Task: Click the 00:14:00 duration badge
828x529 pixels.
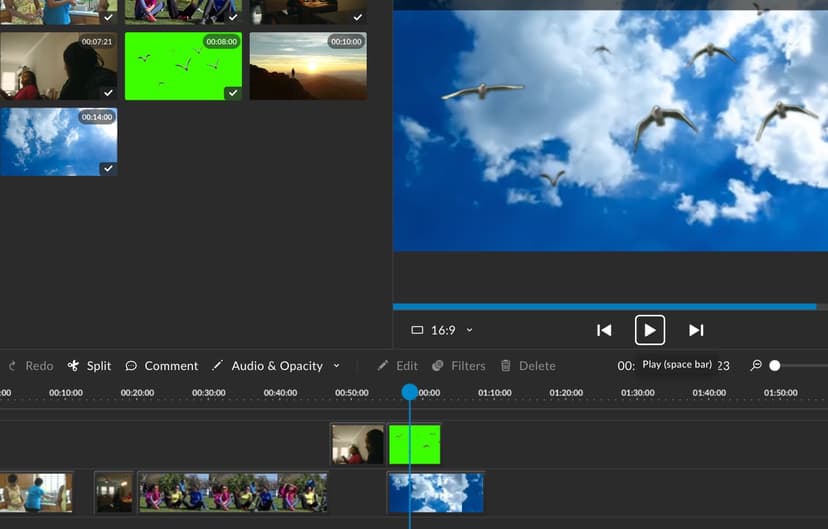Action: pos(97,117)
